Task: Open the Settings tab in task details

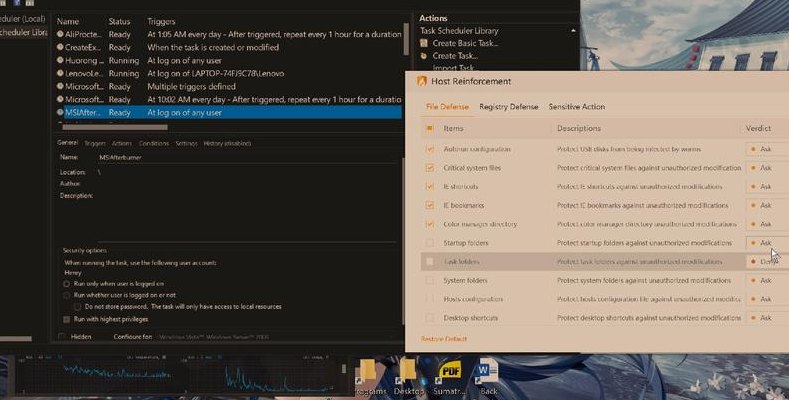Action: pos(186,143)
